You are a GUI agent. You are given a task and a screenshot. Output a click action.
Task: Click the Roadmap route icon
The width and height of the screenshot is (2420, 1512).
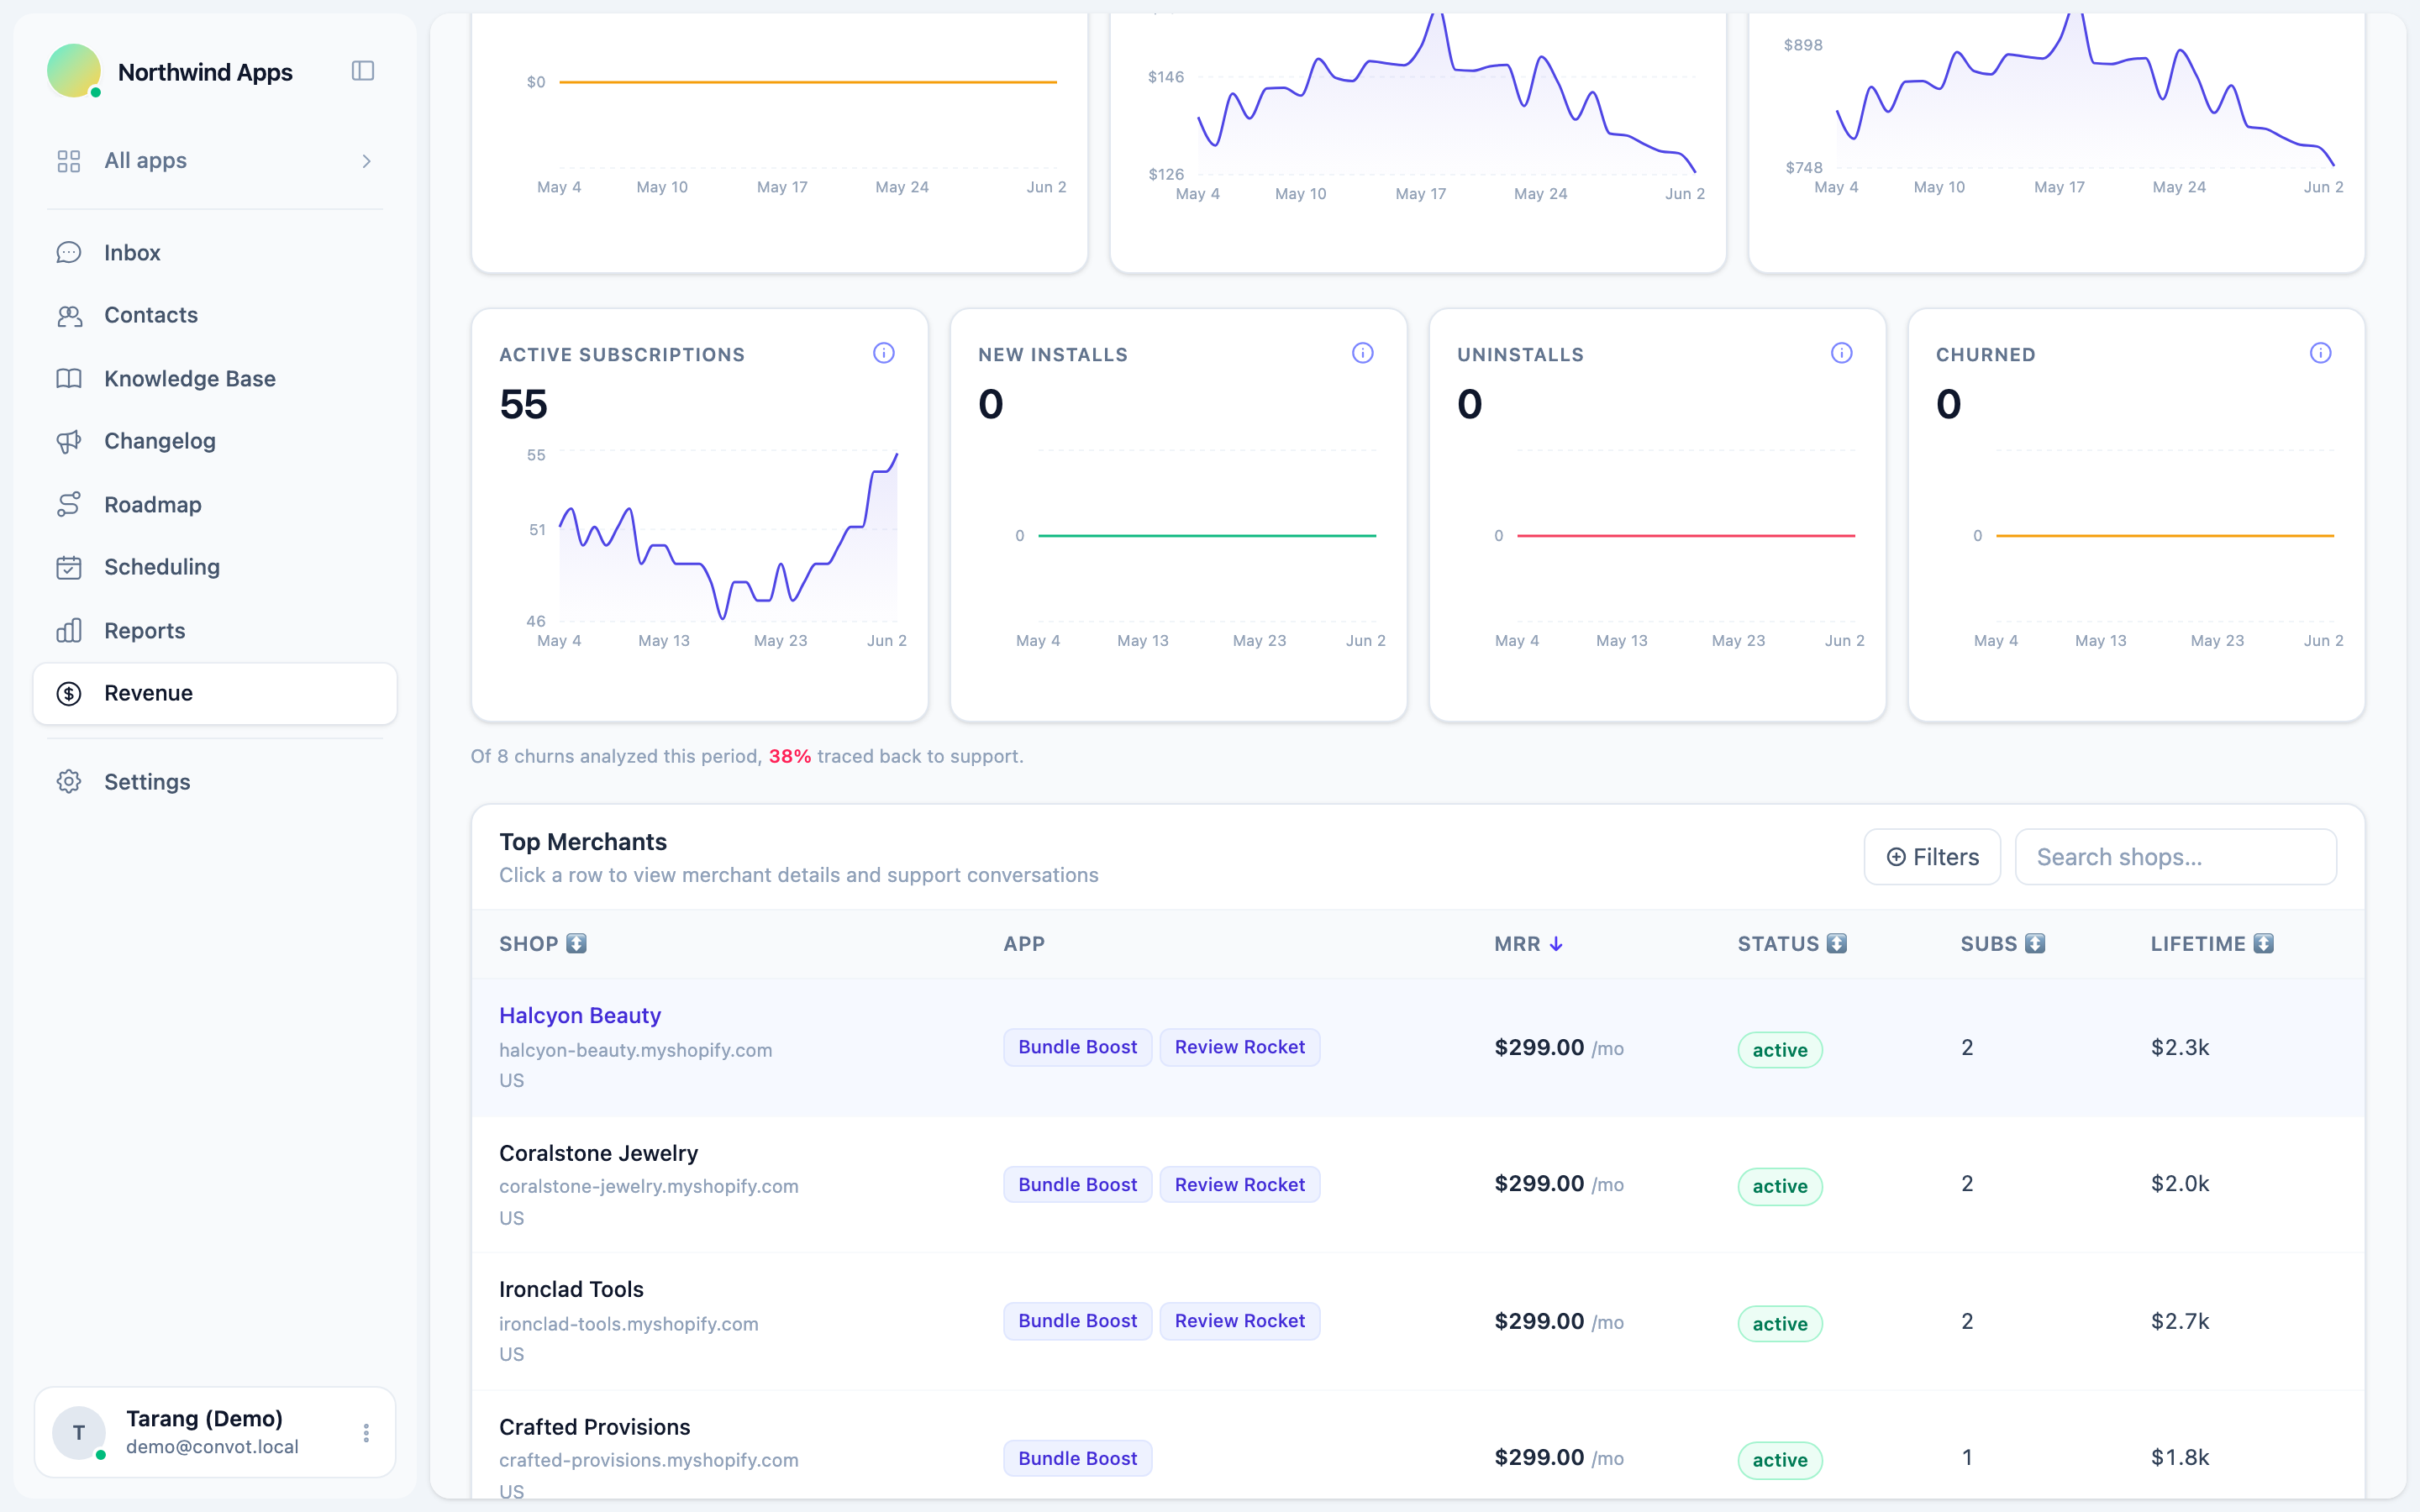tap(69, 505)
